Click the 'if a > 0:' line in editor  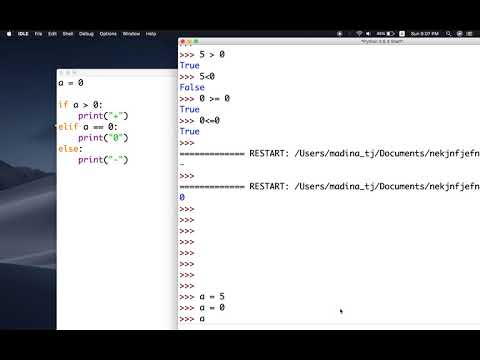click(x=80, y=105)
